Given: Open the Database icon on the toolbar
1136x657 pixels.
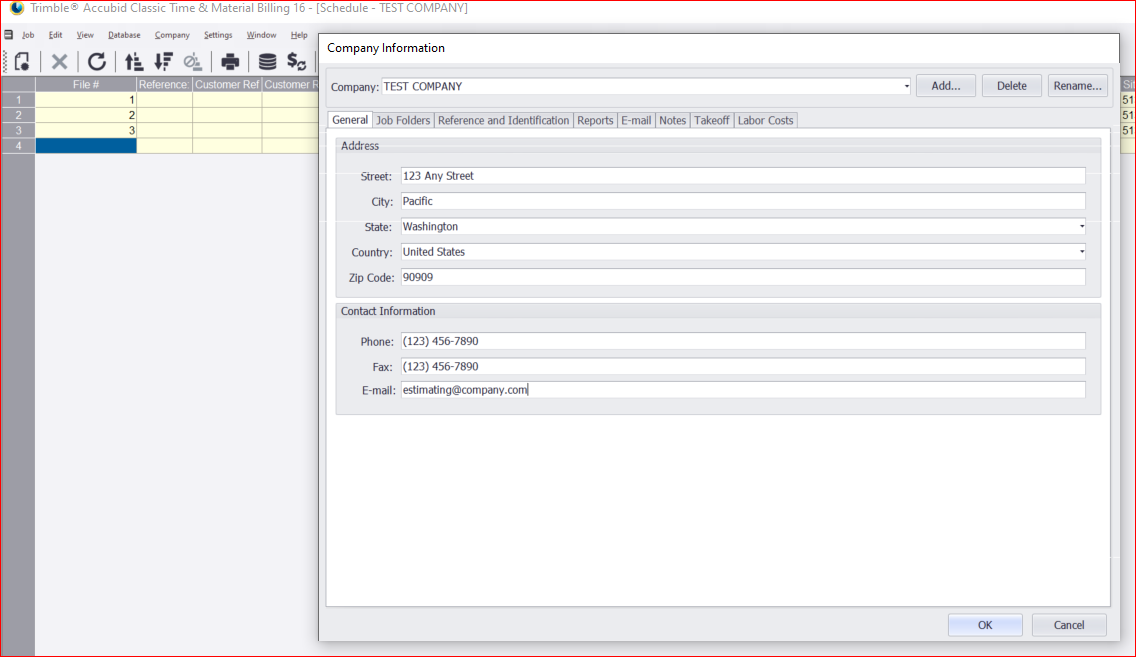Looking at the screenshot, I should (x=267, y=62).
